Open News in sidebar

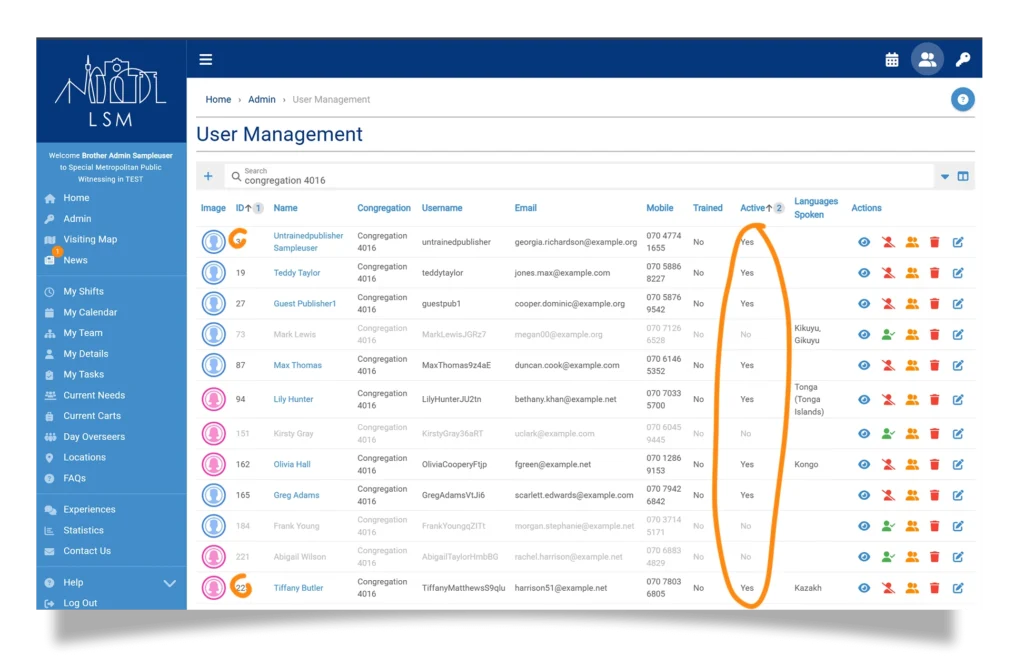(x=75, y=261)
